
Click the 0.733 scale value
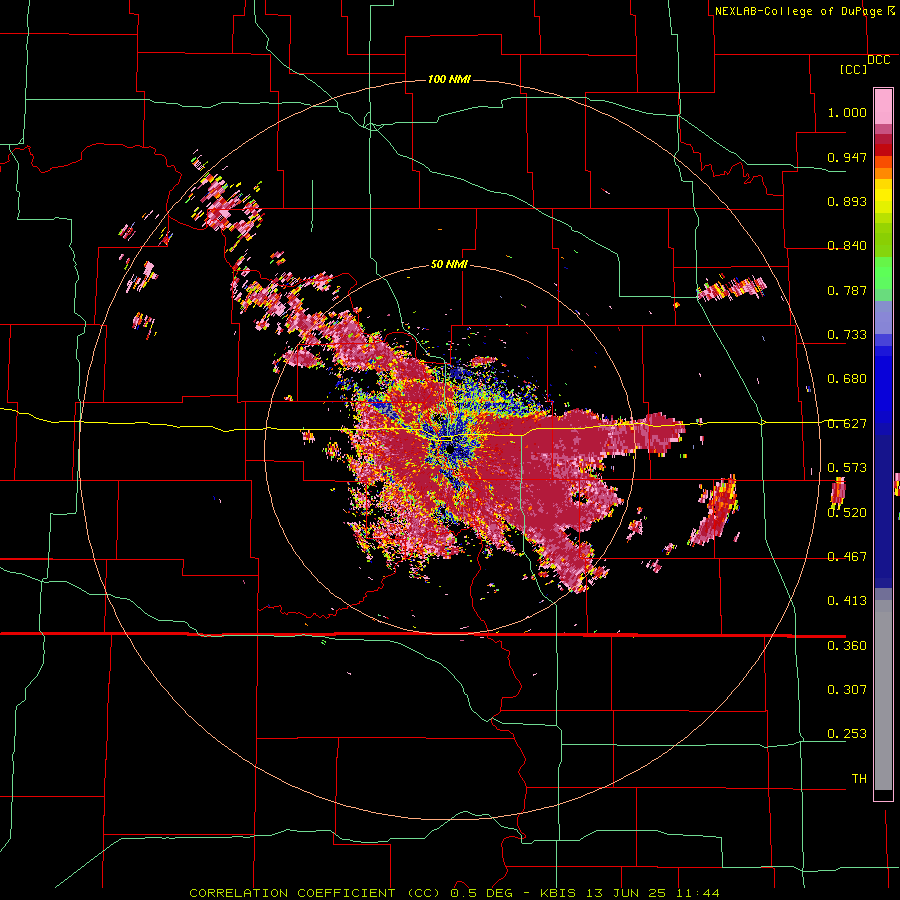[x=847, y=335]
